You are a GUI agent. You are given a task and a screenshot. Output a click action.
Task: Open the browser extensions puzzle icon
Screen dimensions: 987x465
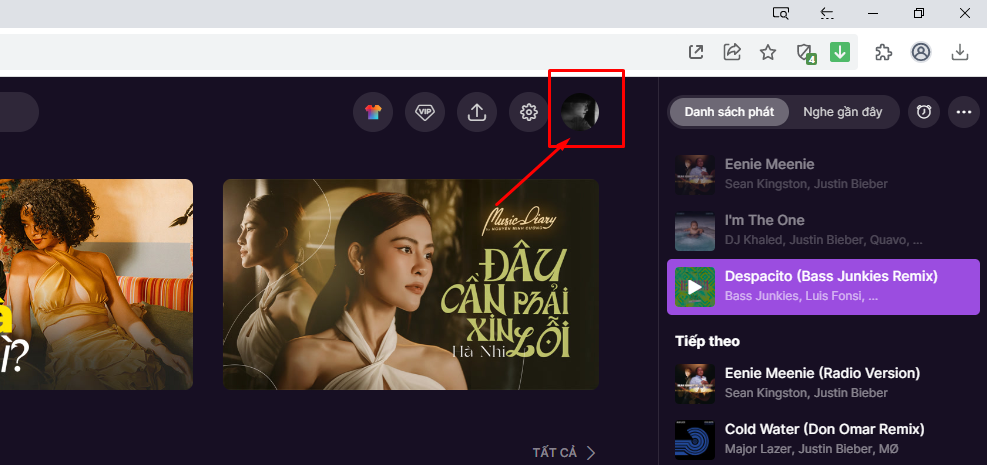click(x=884, y=52)
